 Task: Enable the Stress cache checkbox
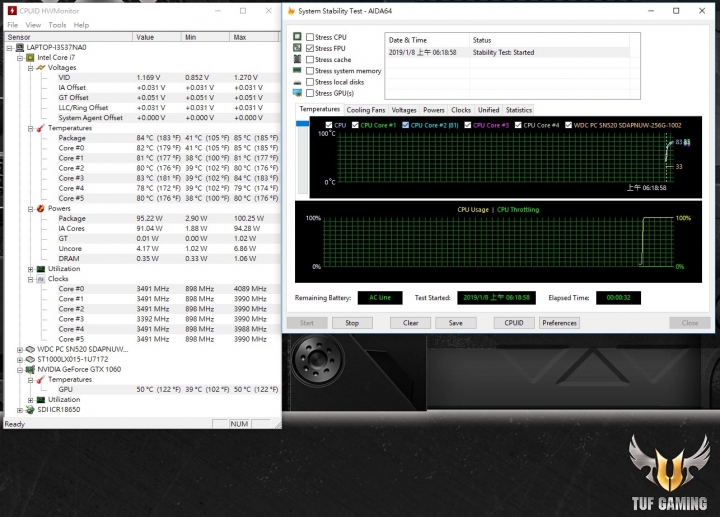coord(310,60)
